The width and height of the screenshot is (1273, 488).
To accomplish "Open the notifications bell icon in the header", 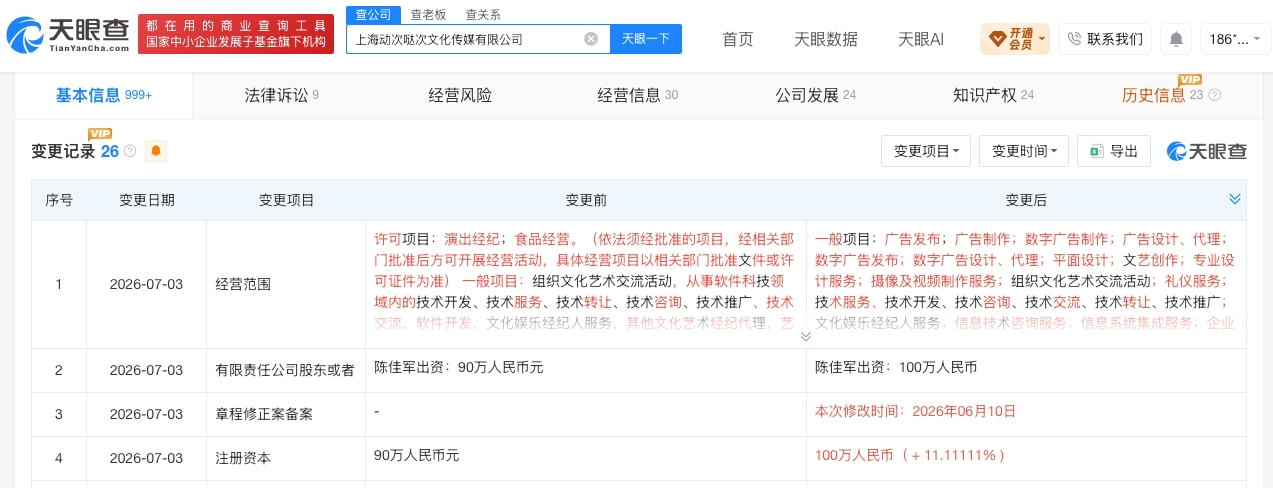I will coord(1176,39).
